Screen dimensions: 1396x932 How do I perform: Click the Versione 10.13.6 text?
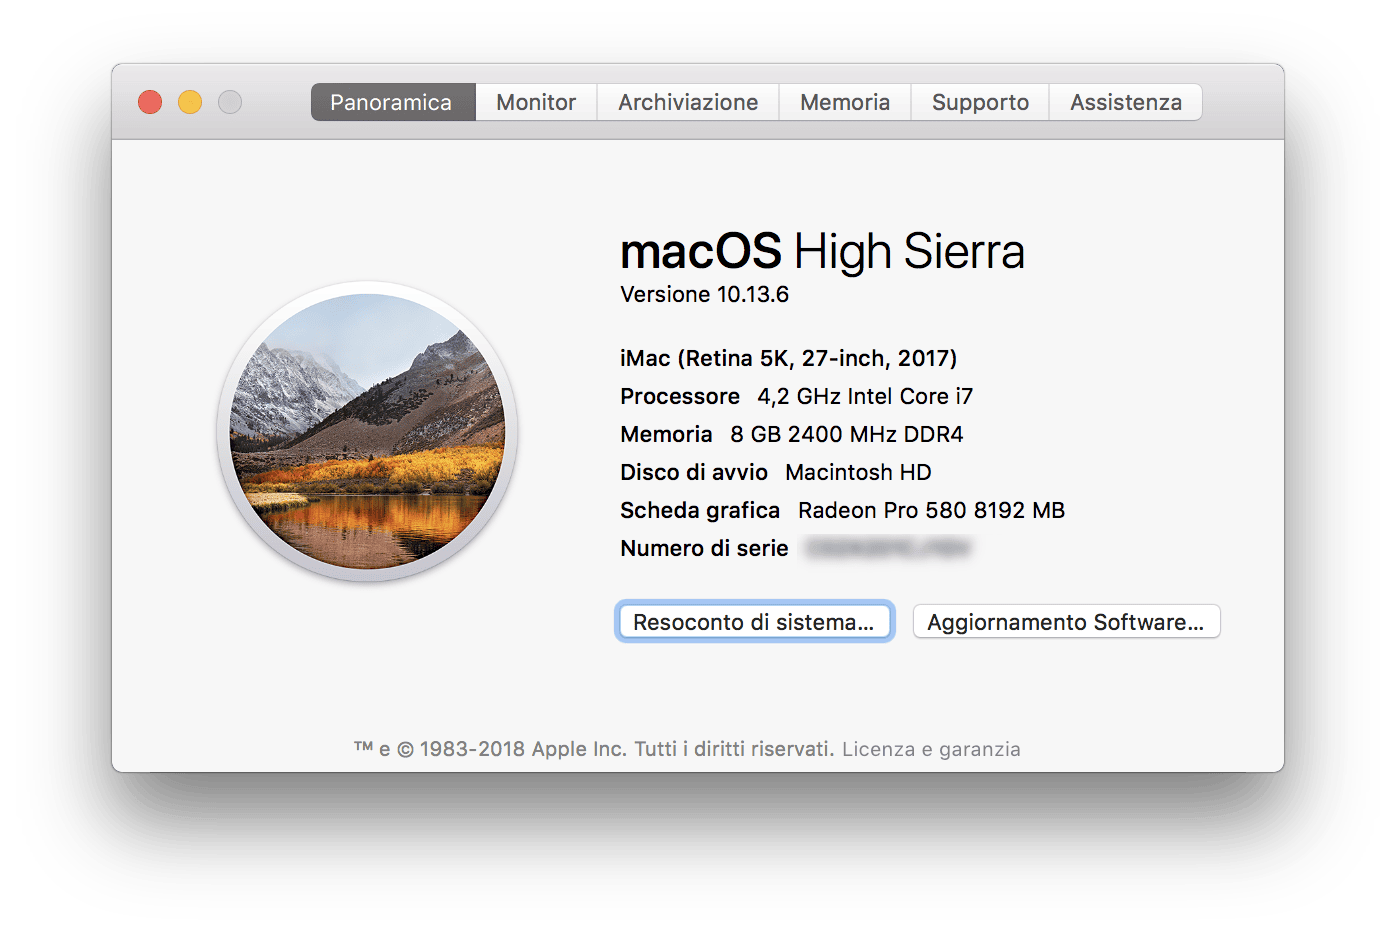tap(704, 294)
